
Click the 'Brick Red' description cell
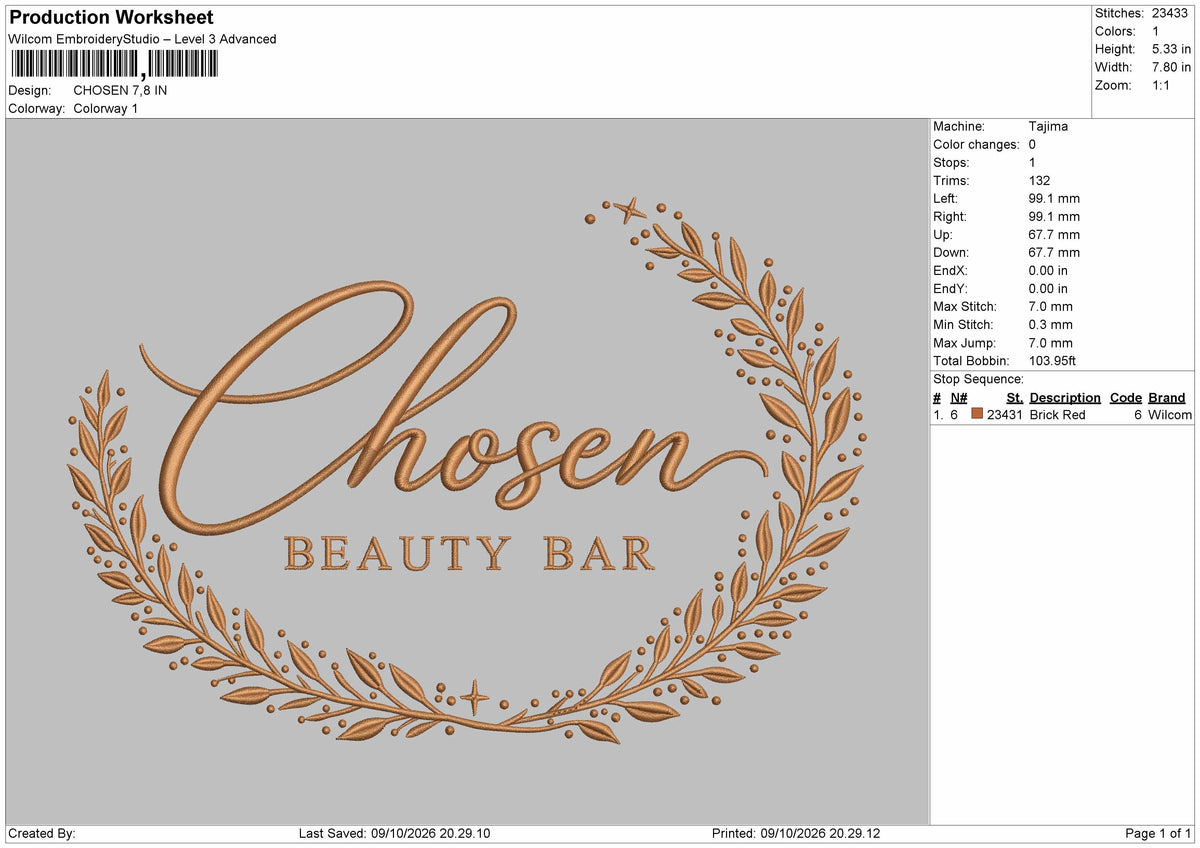click(x=1057, y=415)
